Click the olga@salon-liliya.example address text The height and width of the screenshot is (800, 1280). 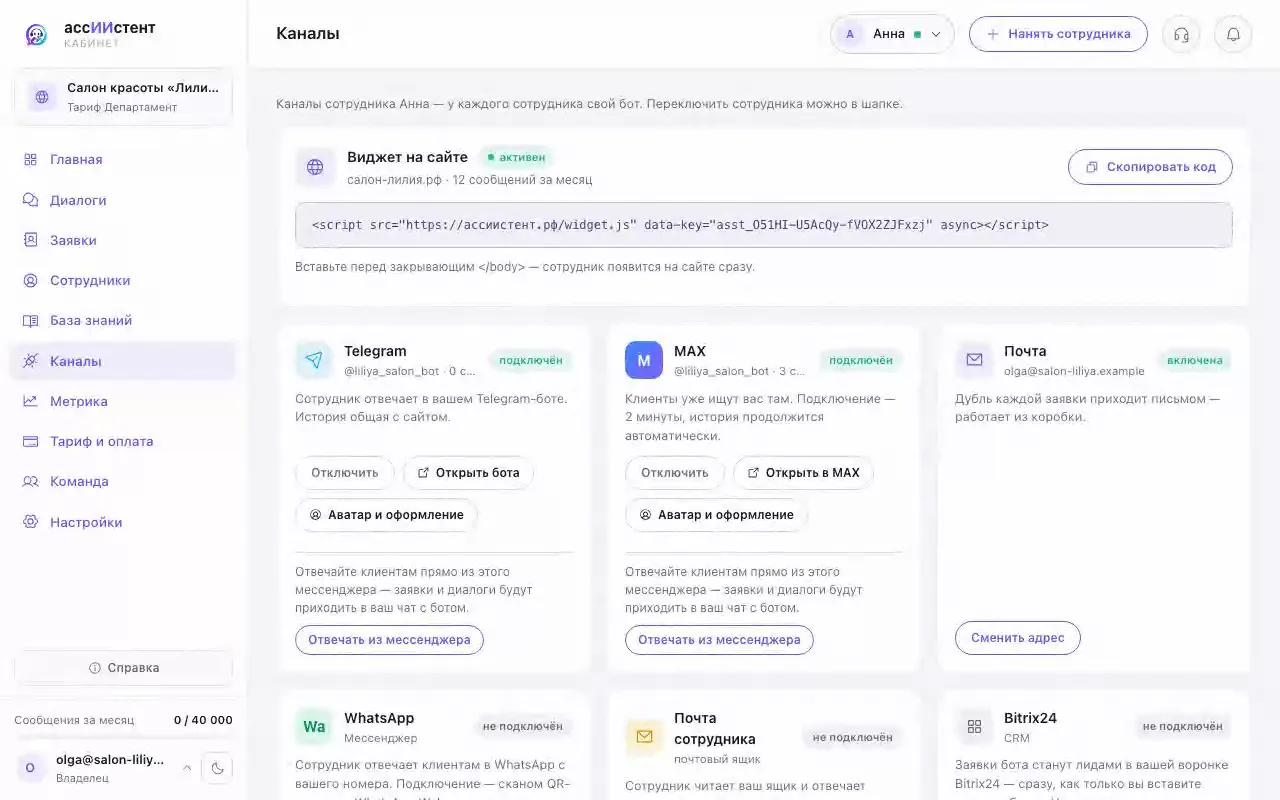pos(1074,371)
